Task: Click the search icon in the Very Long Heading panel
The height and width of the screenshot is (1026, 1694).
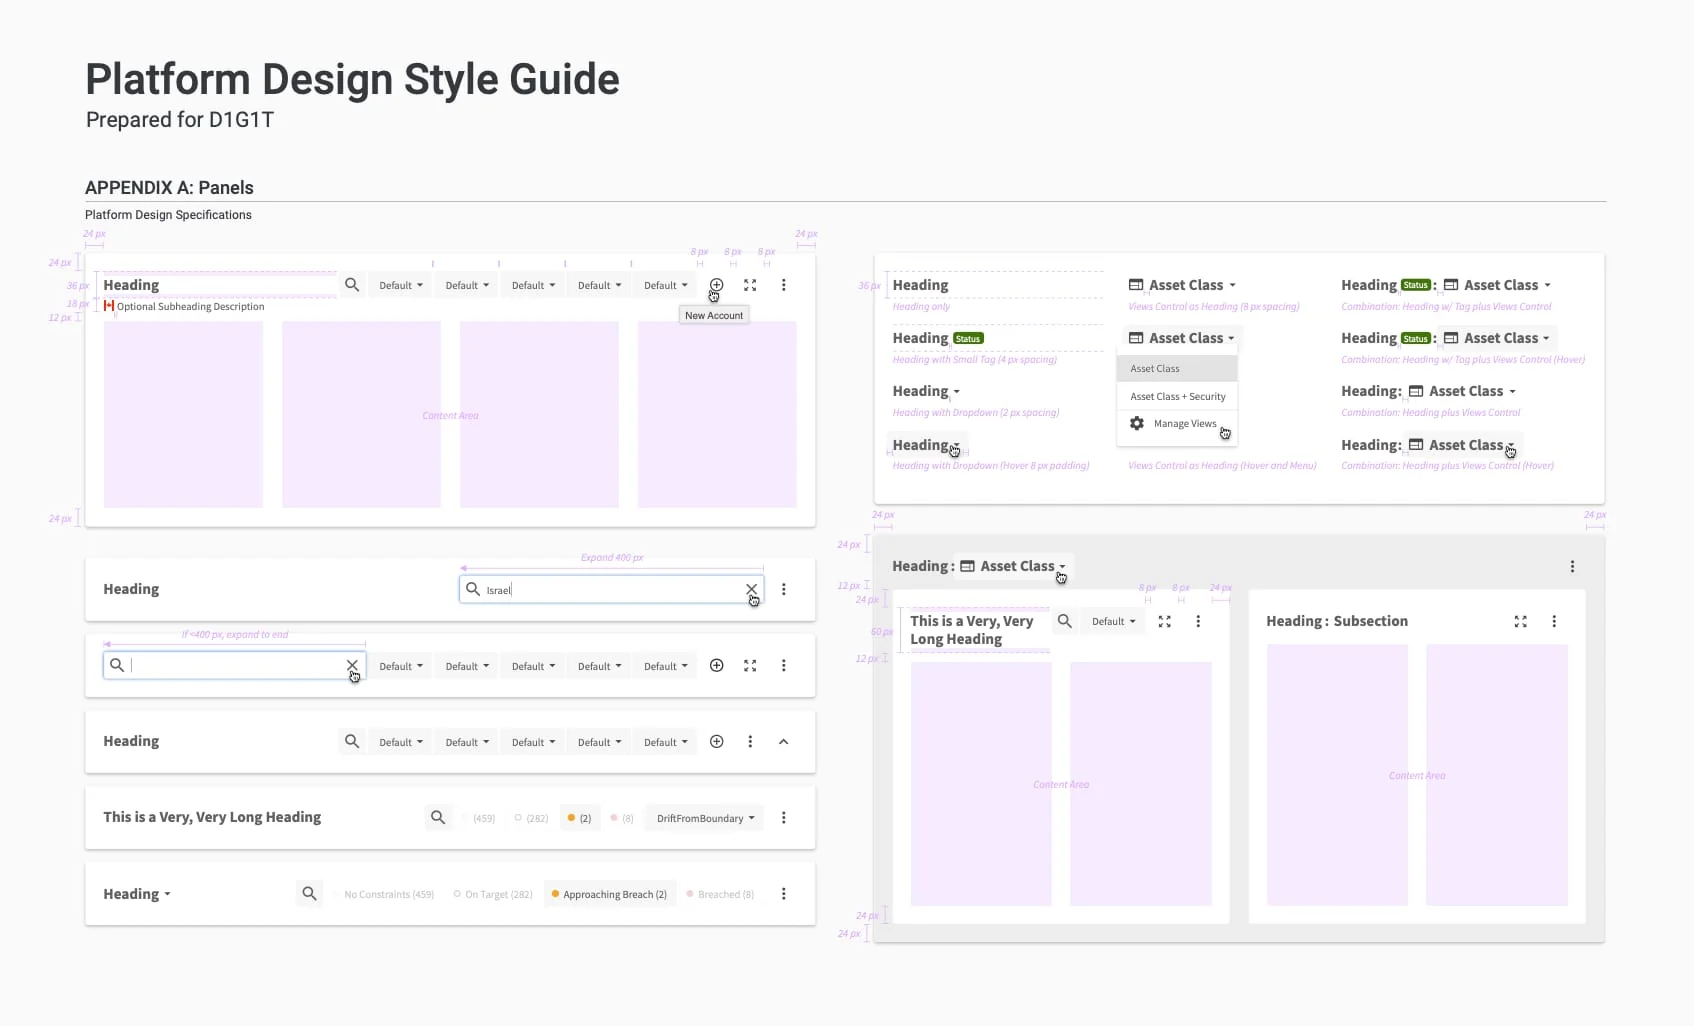Action: (438, 817)
